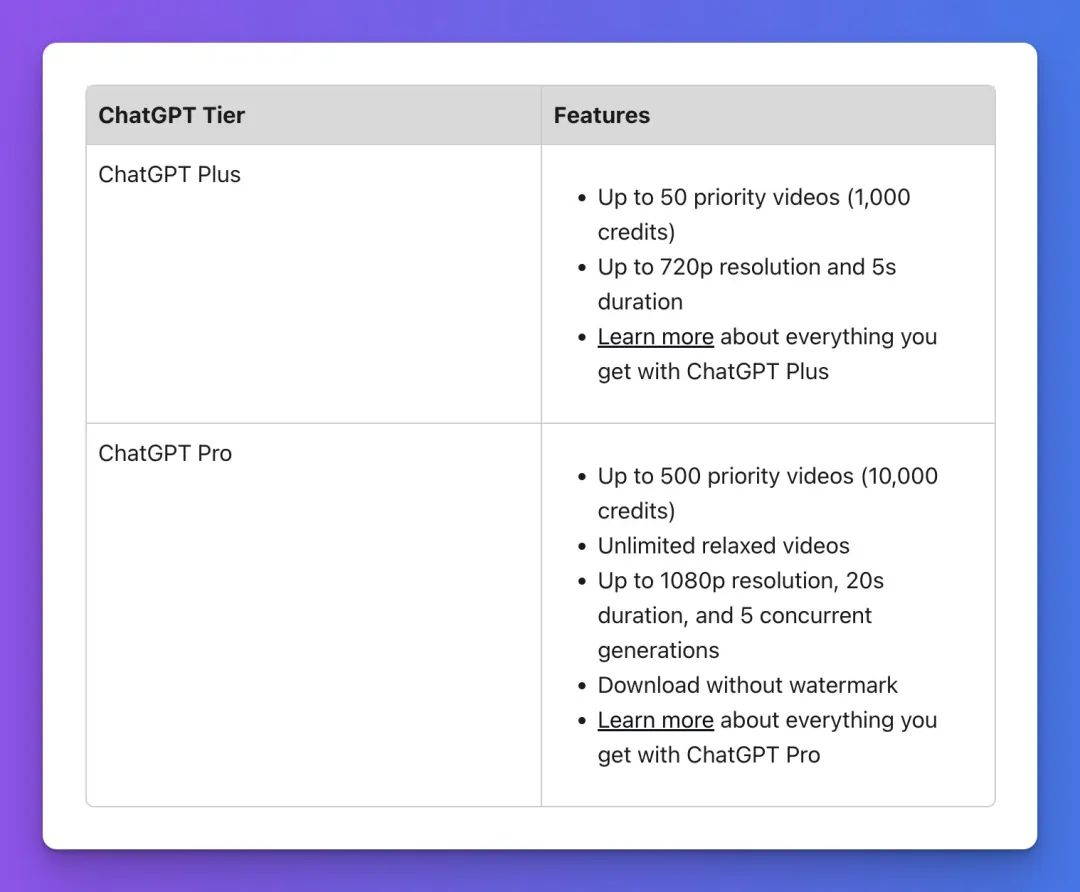Image resolution: width=1080 pixels, height=892 pixels.
Task: Select the "ChatGPT Pro" tier cell text
Action: pos(165,453)
